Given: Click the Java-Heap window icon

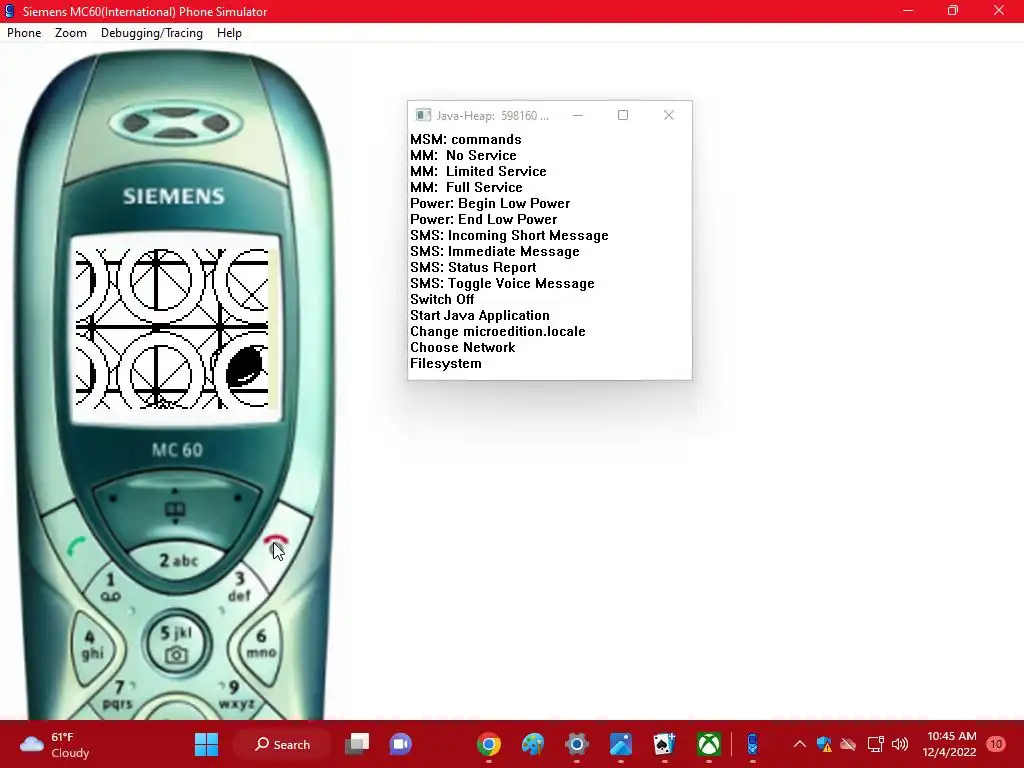Looking at the screenshot, I should pyautogui.click(x=423, y=116).
